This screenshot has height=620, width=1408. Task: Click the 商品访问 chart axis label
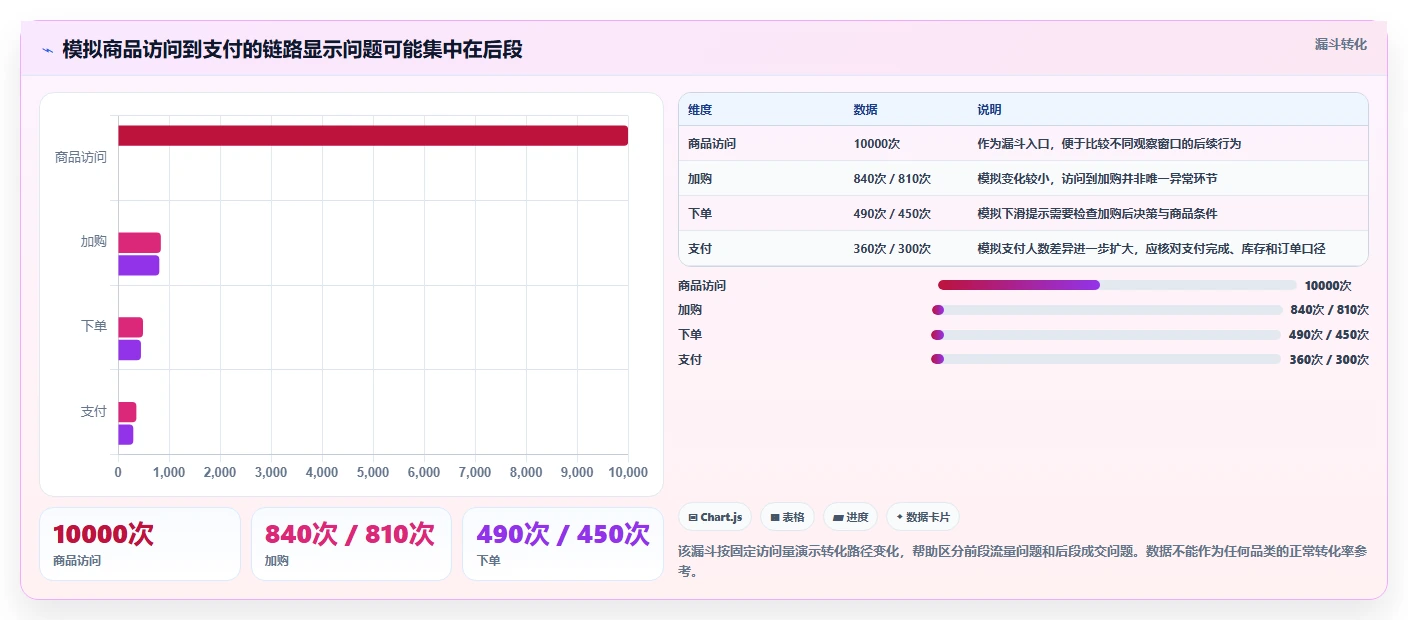pyautogui.click(x=81, y=157)
